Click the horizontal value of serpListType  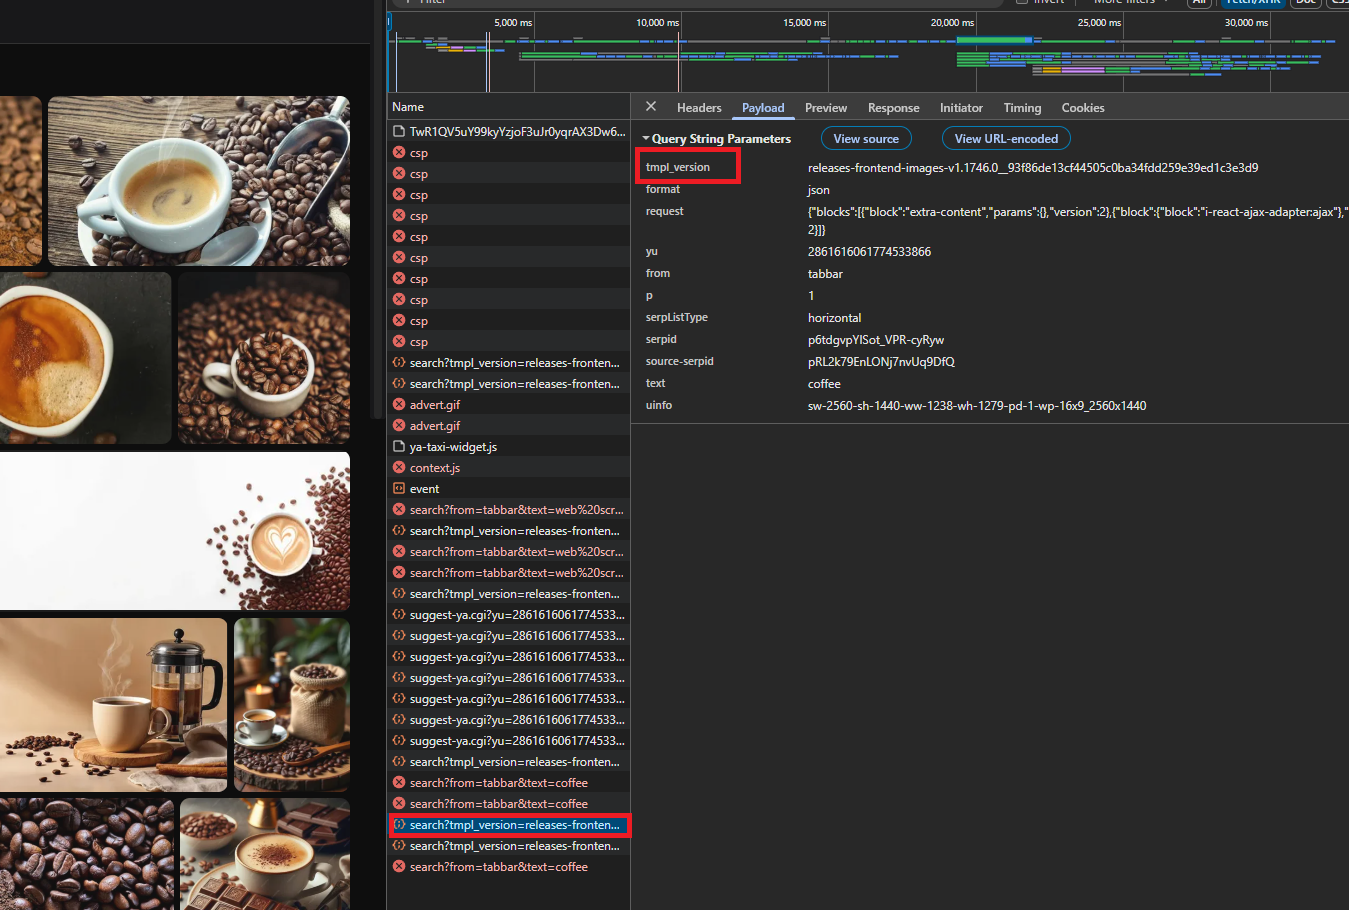coord(834,318)
